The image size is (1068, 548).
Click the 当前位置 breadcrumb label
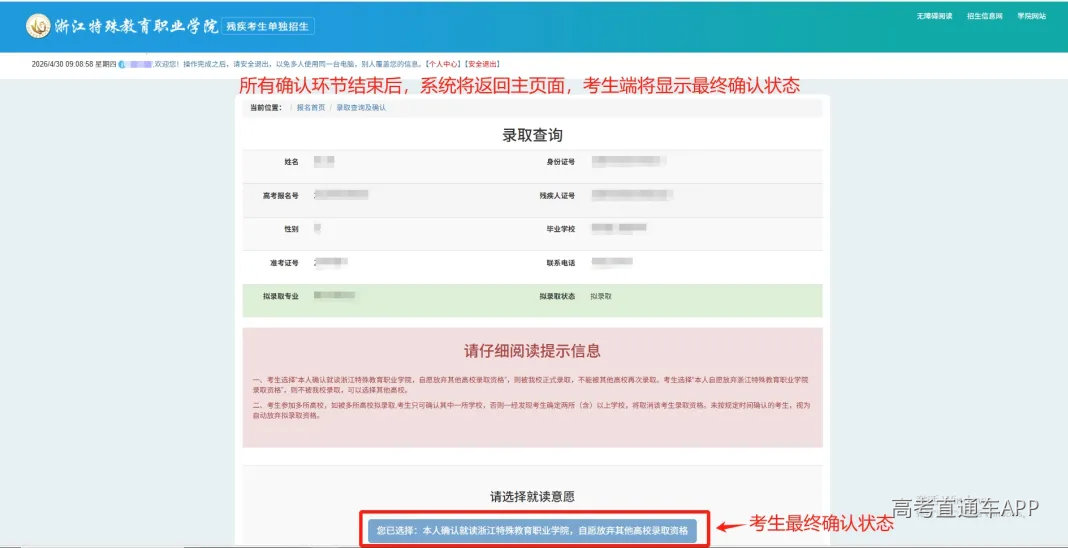pos(266,108)
